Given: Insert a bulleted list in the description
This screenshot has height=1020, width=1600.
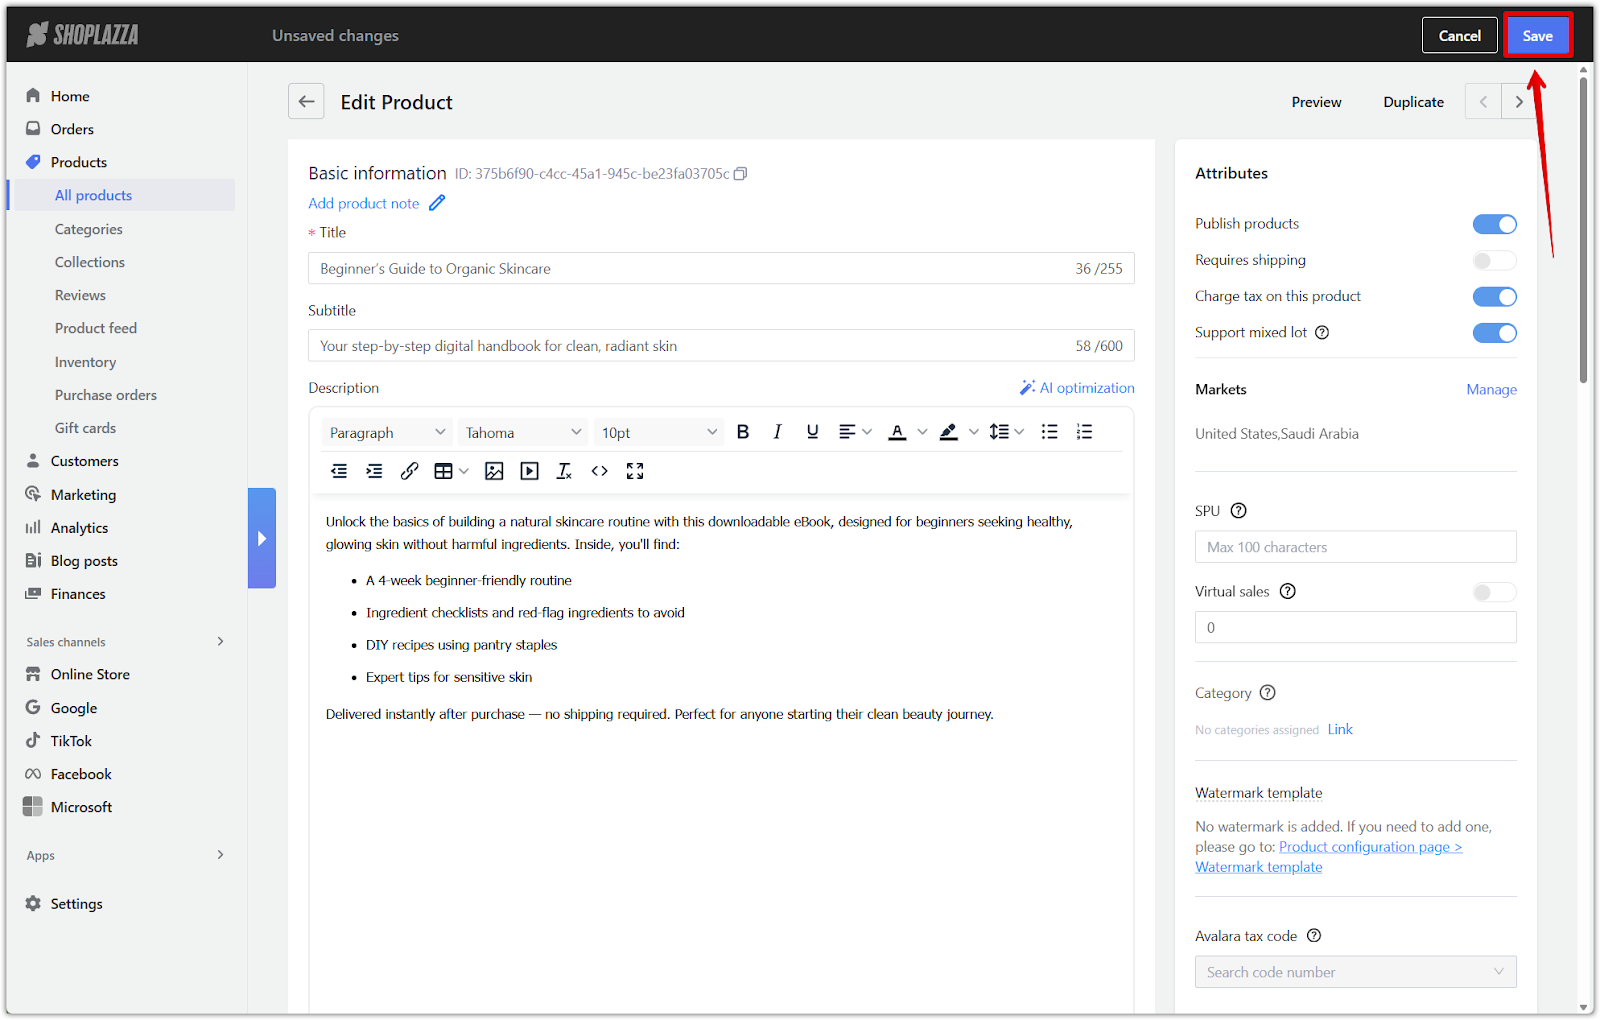Looking at the screenshot, I should pos(1049,432).
